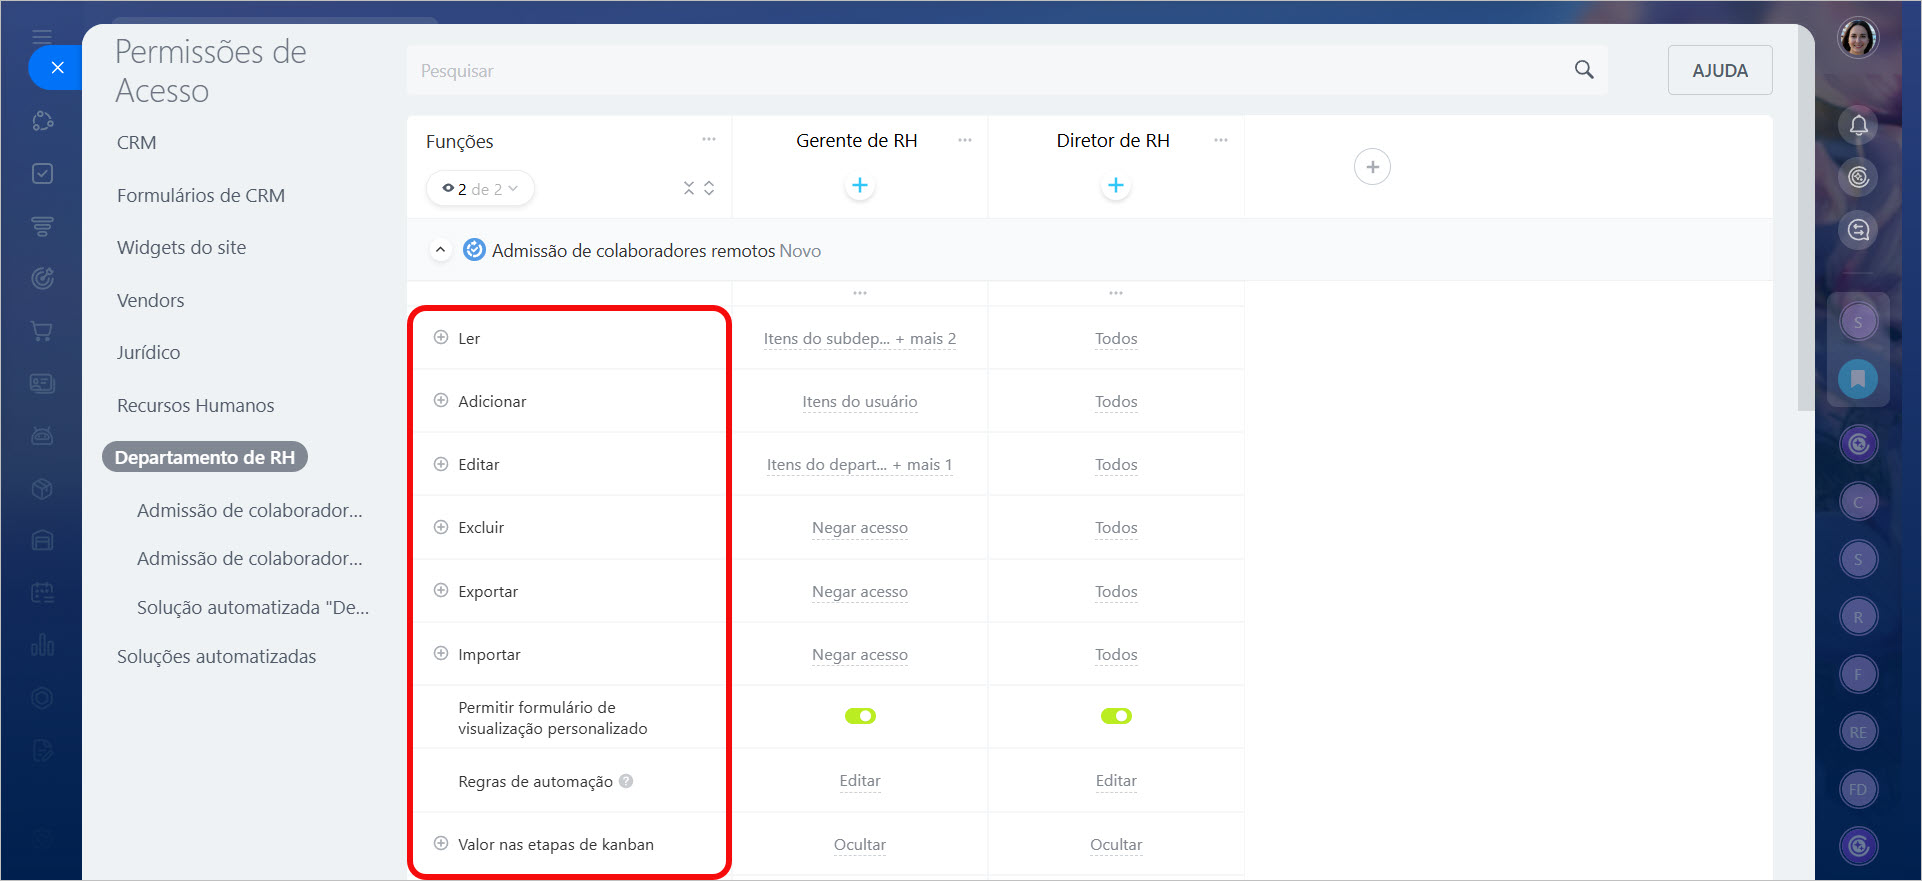Image resolution: width=1922 pixels, height=881 pixels.
Task: Change Diretor de RH Excluir Todos value
Action: pyautogui.click(x=1116, y=527)
